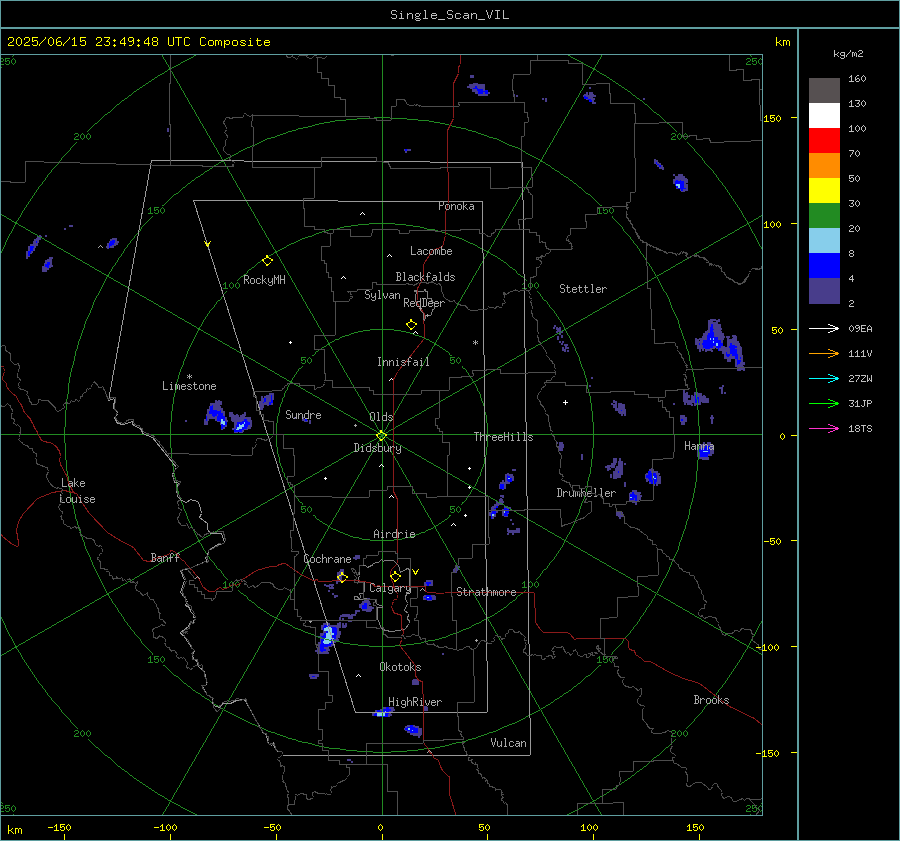This screenshot has width=900, height=841.
Task: Click the gray 130-160 color swatch
Action: pyautogui.click(x=824, y=91)
